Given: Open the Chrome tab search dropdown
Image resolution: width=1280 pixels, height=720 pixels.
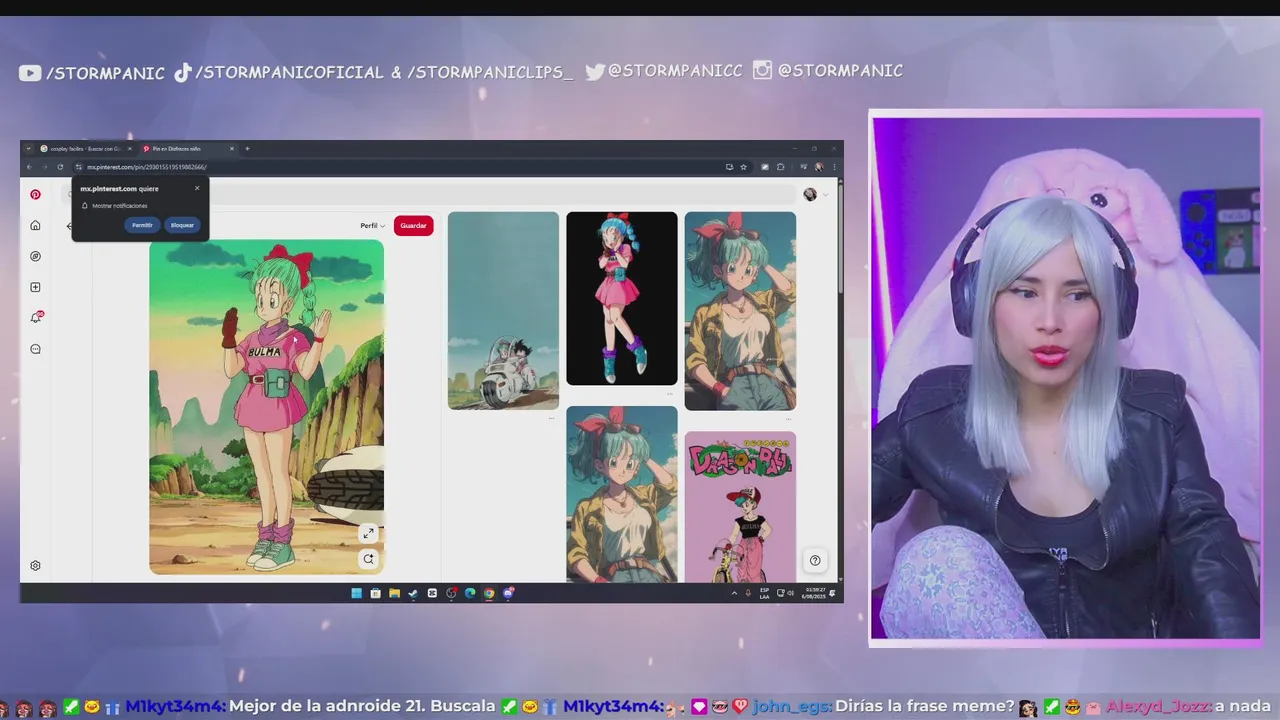Looking at the screenshot, I should point(28,149).
